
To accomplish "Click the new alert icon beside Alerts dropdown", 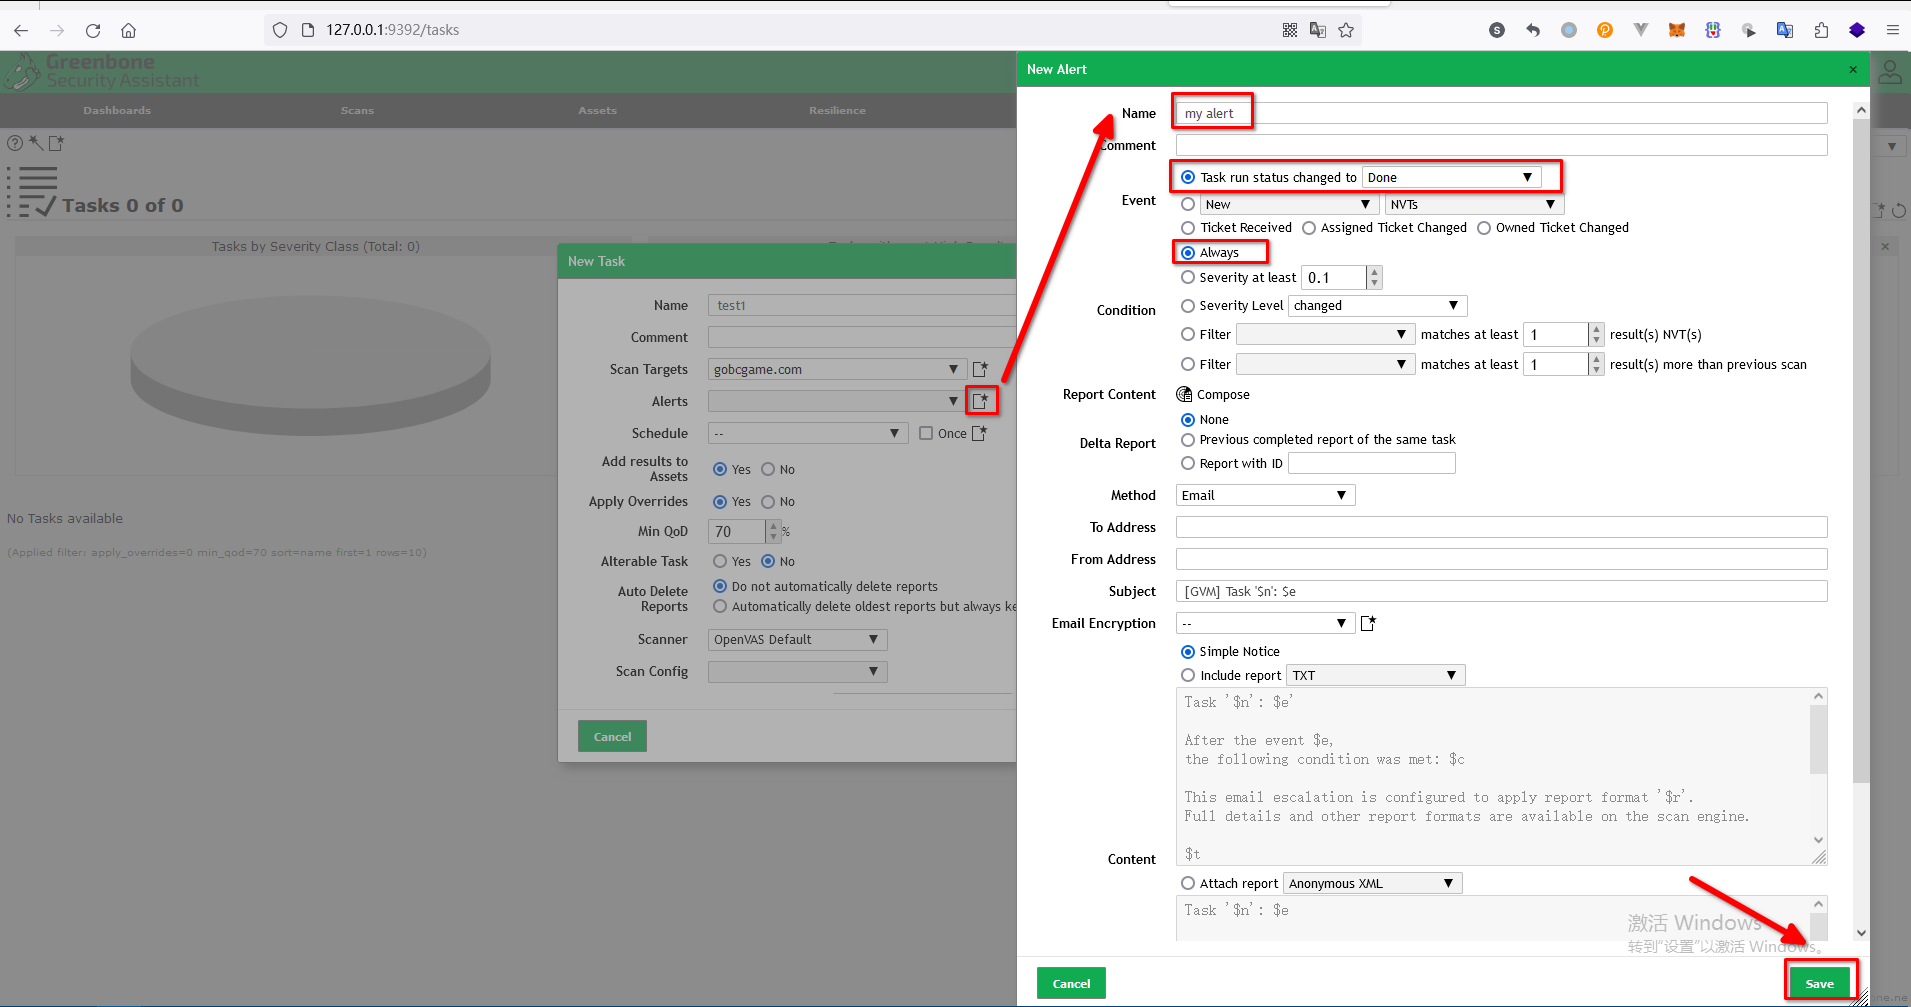I will (981, 401).
